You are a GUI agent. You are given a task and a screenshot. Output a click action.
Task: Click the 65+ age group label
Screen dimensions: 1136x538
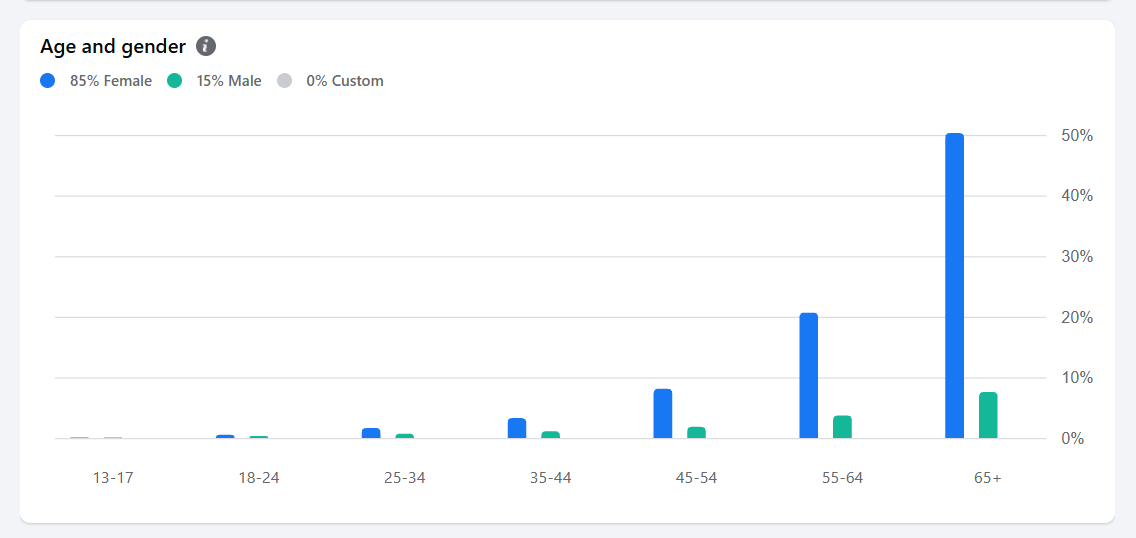pyautogui.click(x=987, y=478)
